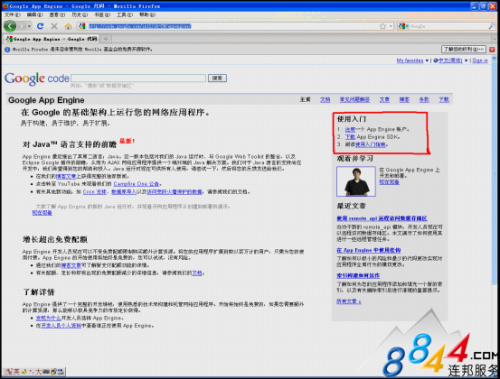This screenshot has height=379, width=500.
Task: Reload the page with the blue refresh icon
Action: [x=40, y=26]
